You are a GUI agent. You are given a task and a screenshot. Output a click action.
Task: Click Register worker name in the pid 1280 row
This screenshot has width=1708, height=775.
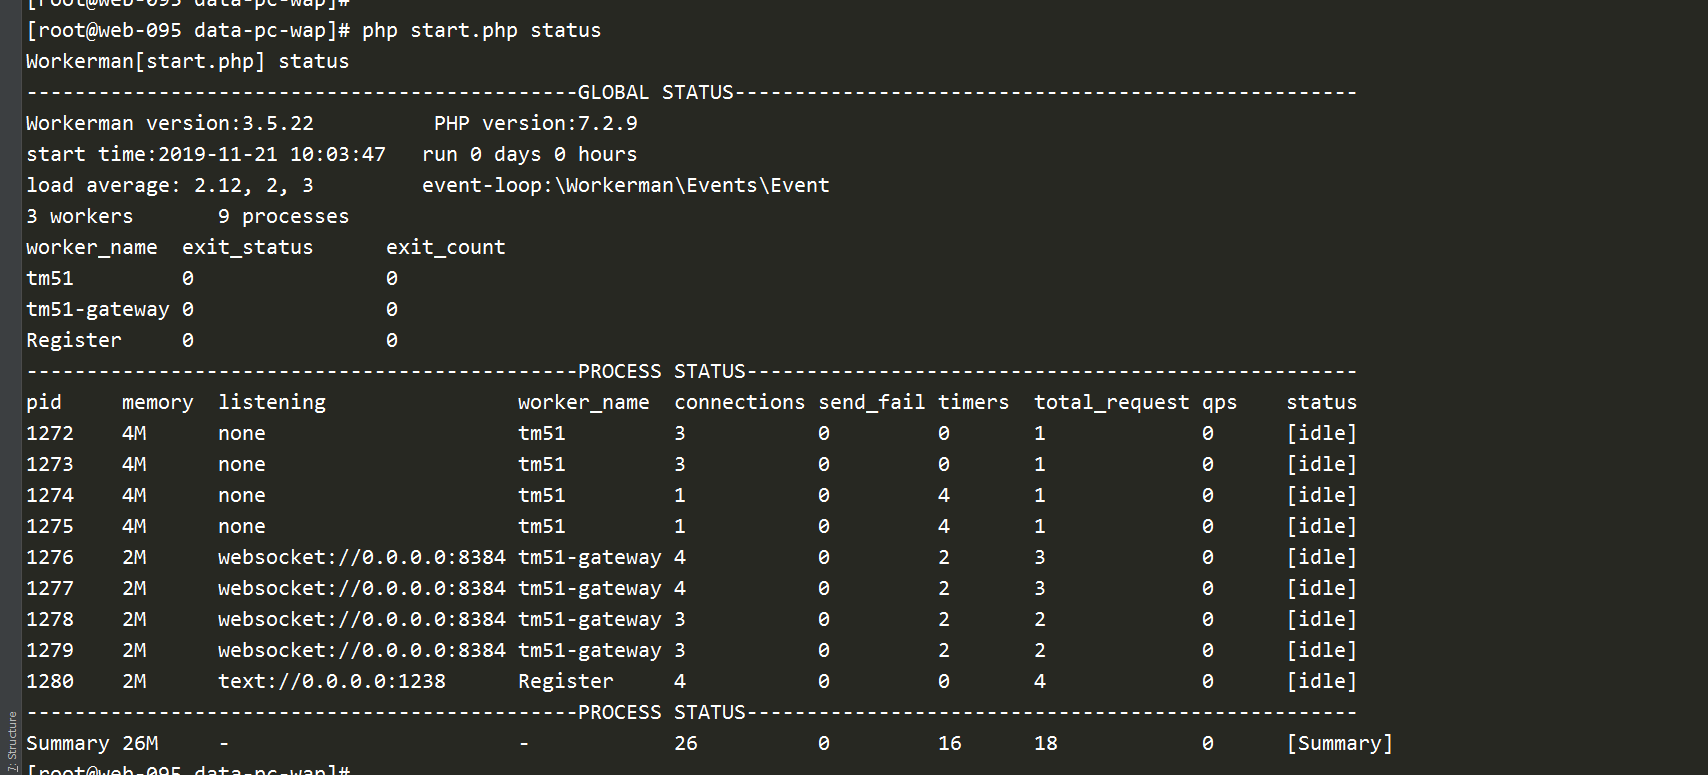(x=565, y=681)
